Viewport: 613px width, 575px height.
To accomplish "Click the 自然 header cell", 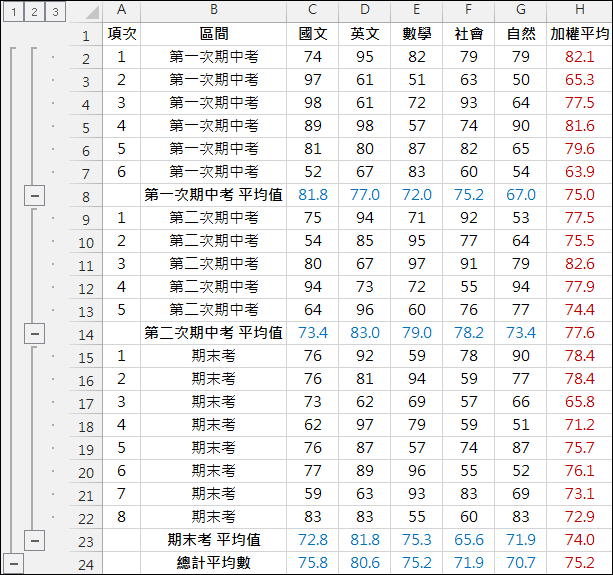I will tap(520, 34).
